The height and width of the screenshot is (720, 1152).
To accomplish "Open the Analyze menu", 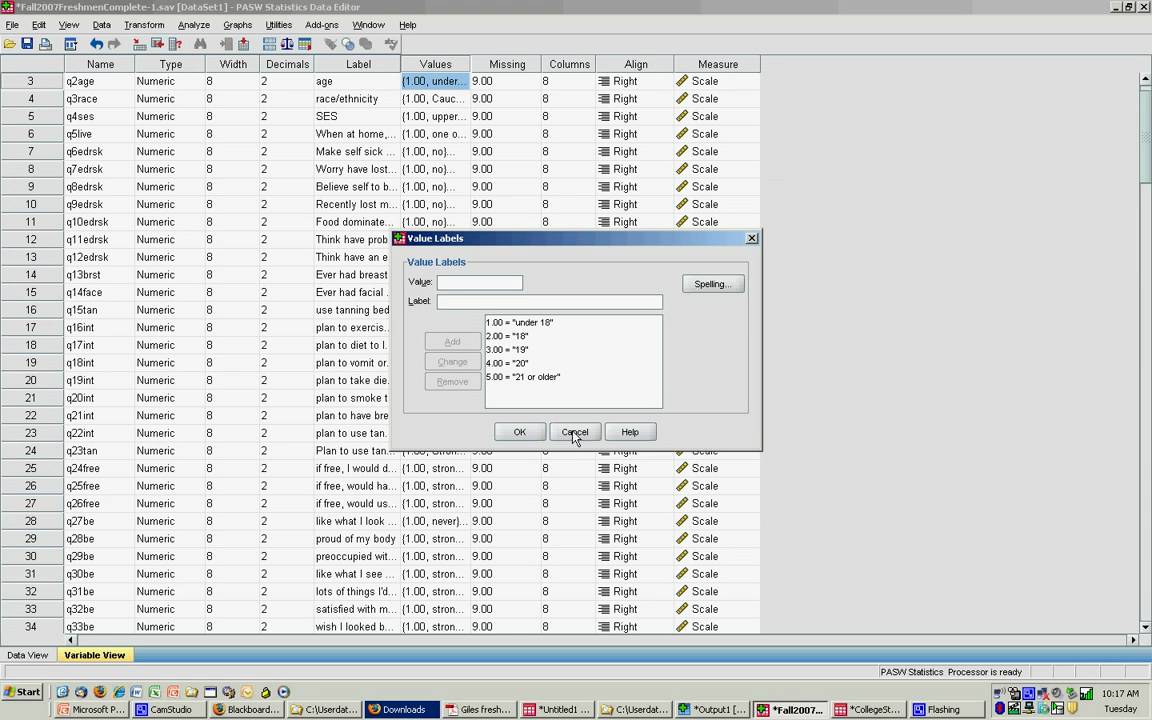I will pos(193,25).
